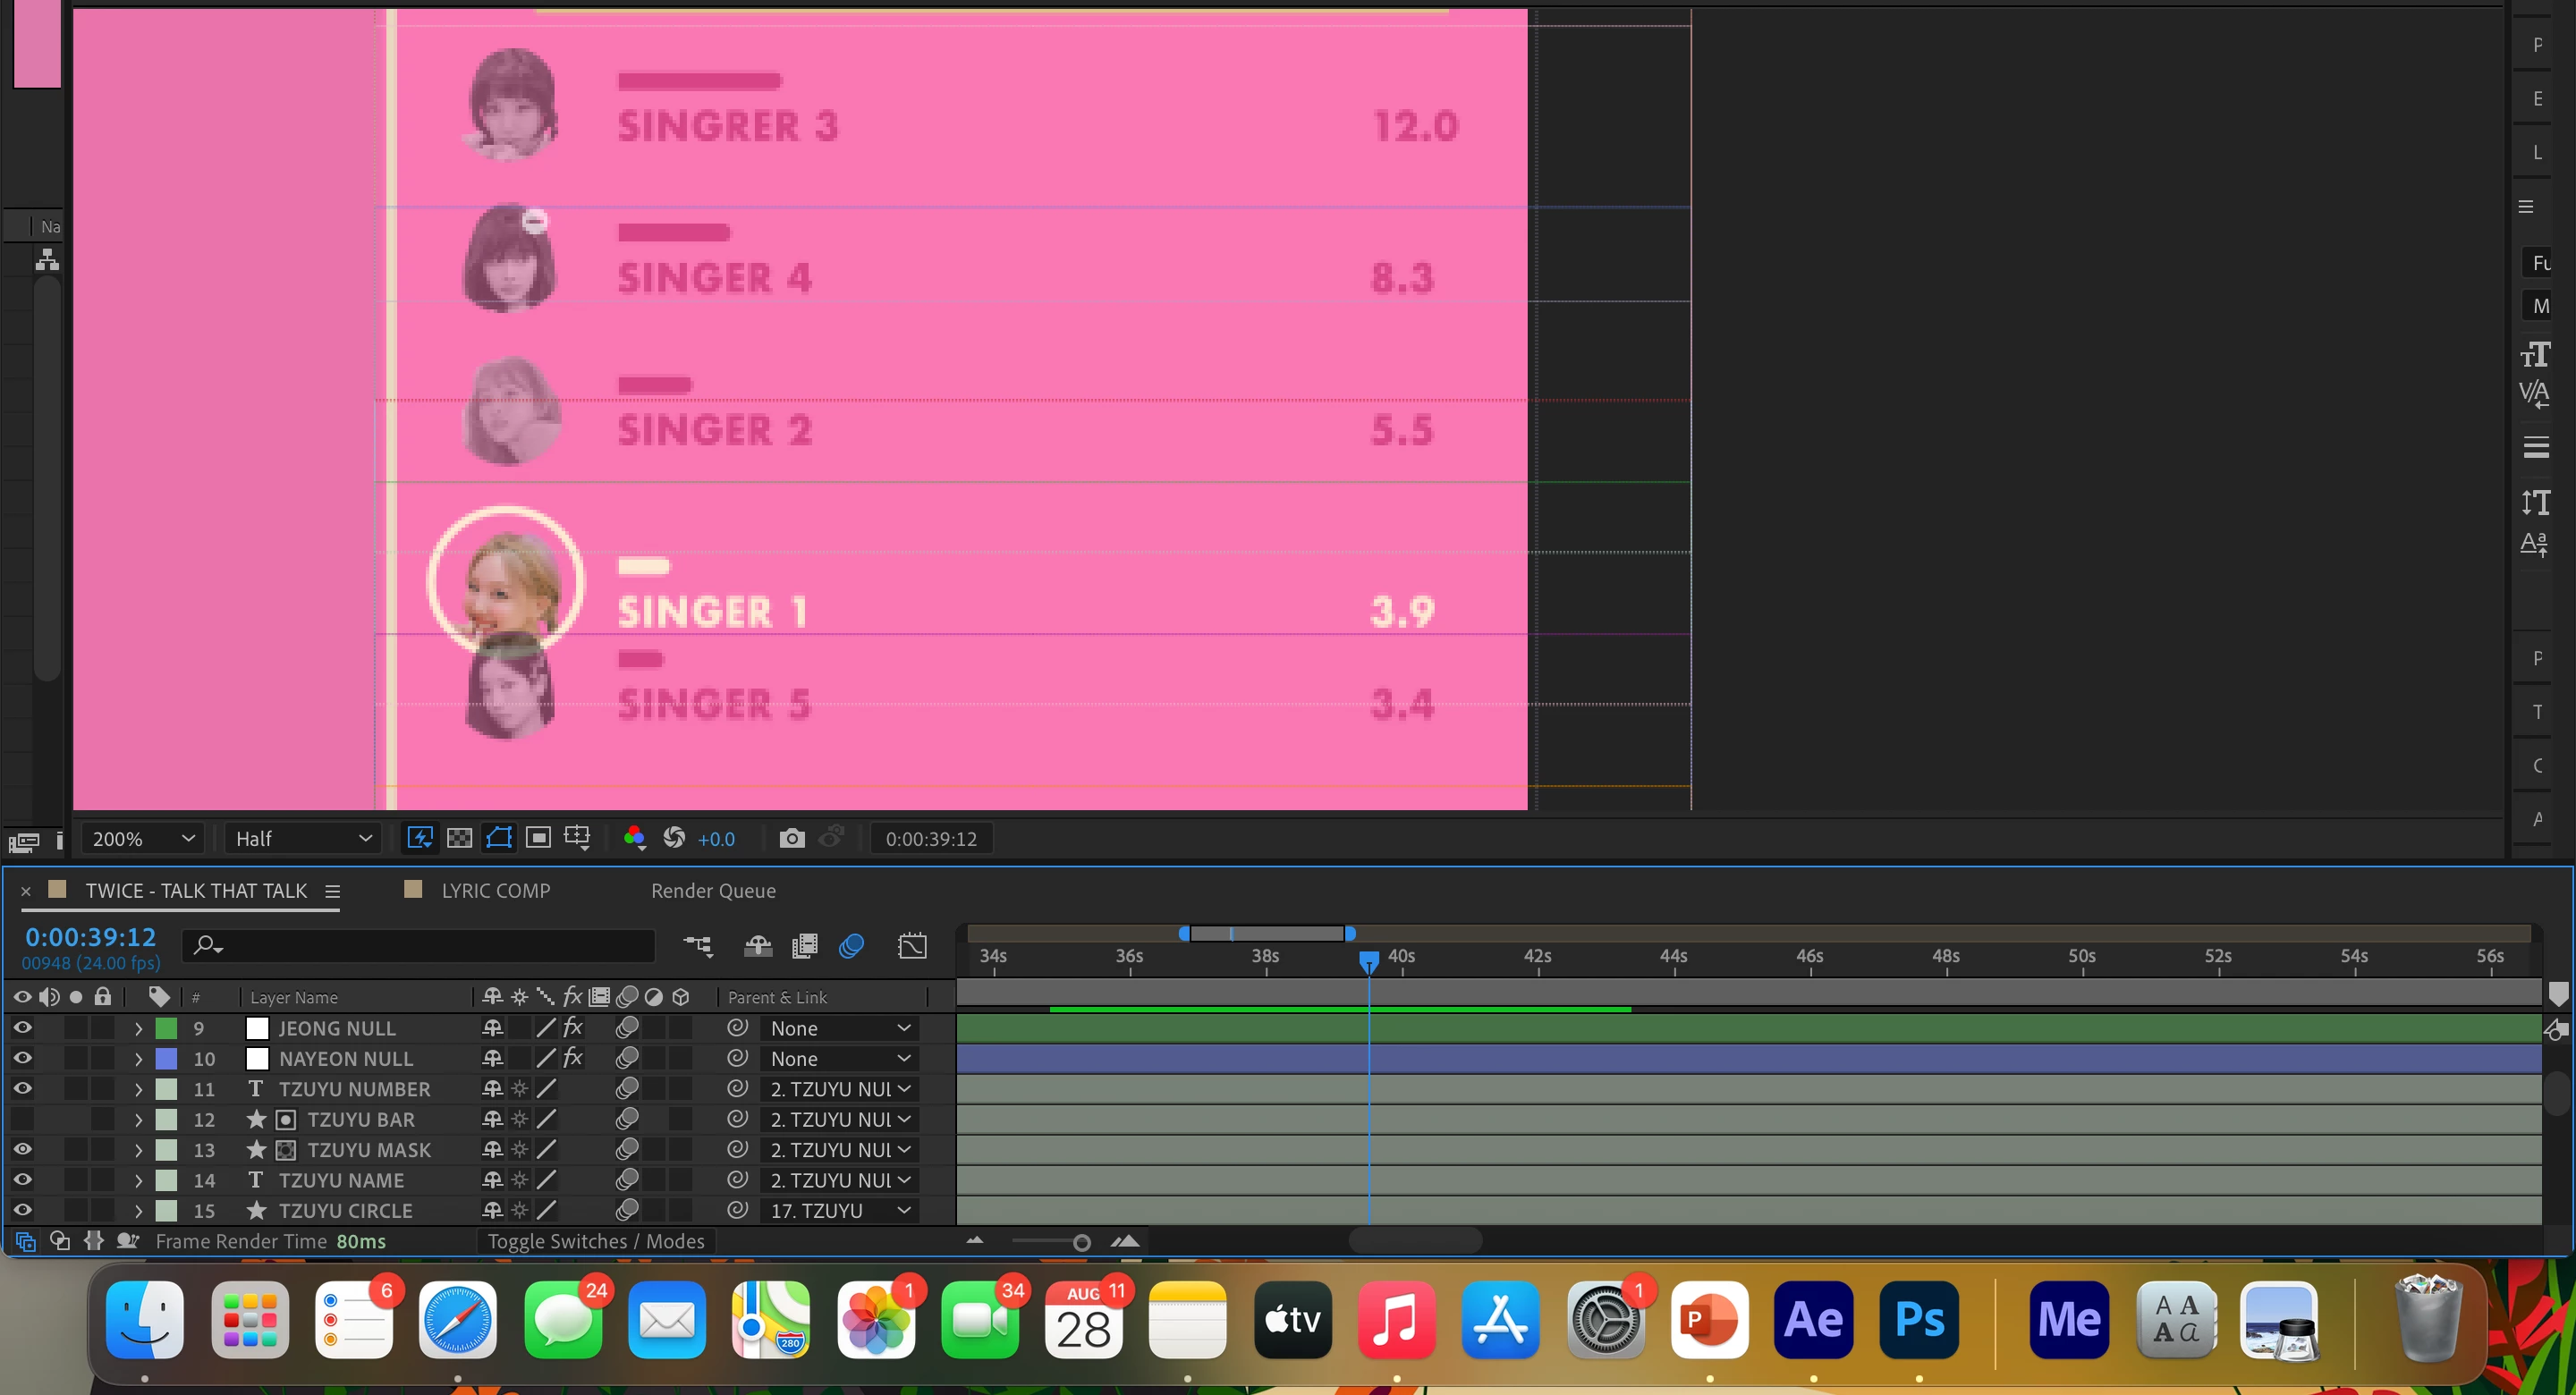Show the TZUYU BAR layer
This screenshot has width=2576, height=1395.
tap(22, 1119)
